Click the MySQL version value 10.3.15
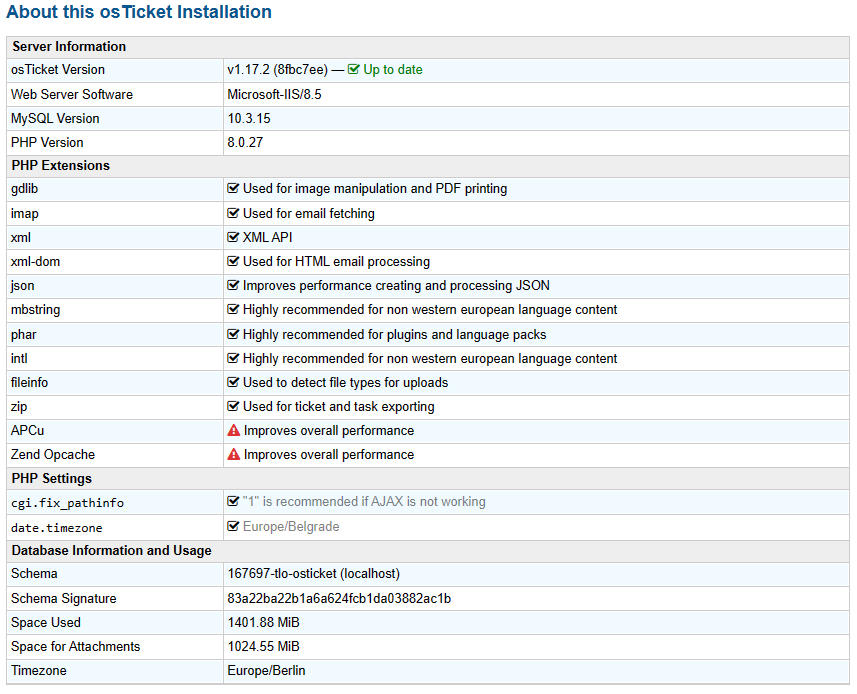857x694 pixels. (x=249, y=119)
